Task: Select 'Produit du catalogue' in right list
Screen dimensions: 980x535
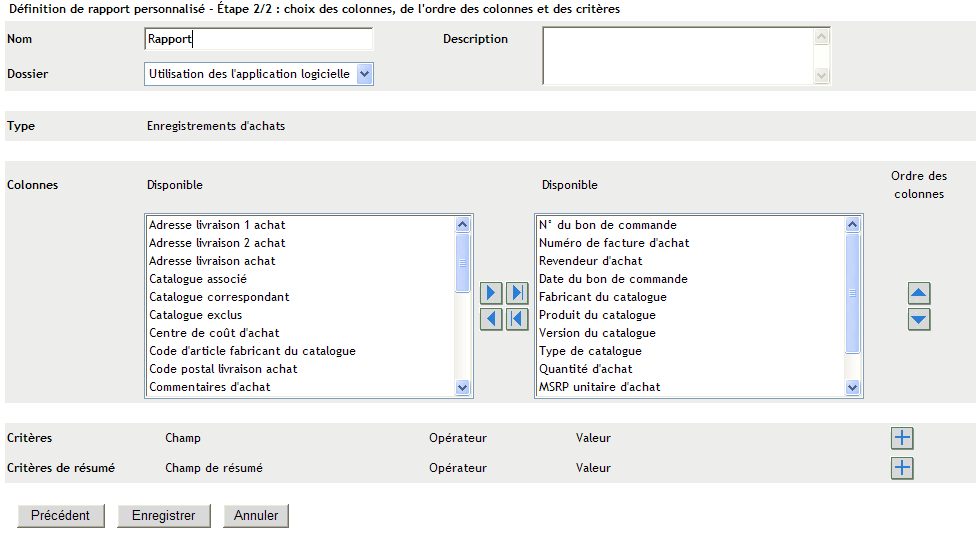Action: tap(691, 316)
